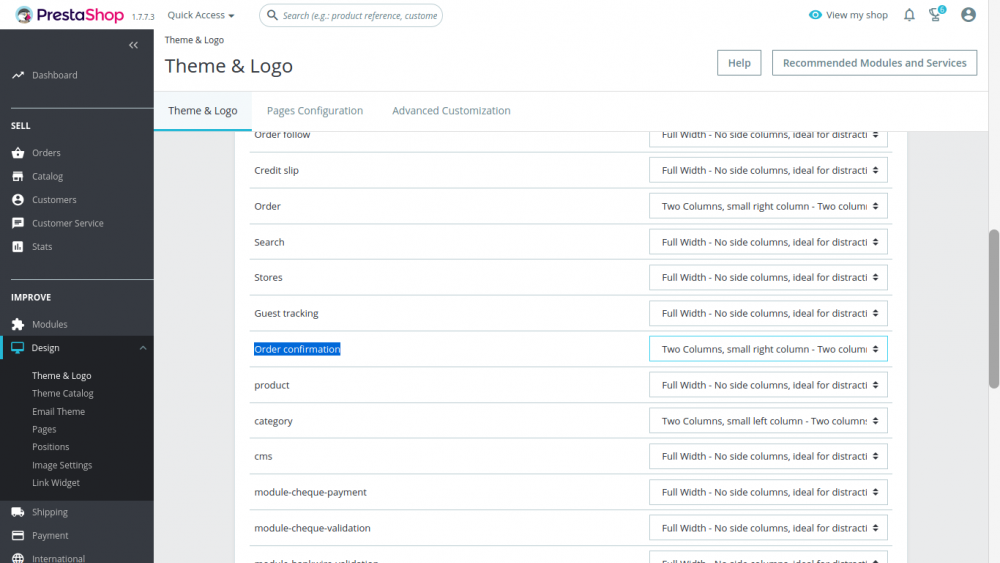
Task: Click the Help button
Action: (739, 63)
